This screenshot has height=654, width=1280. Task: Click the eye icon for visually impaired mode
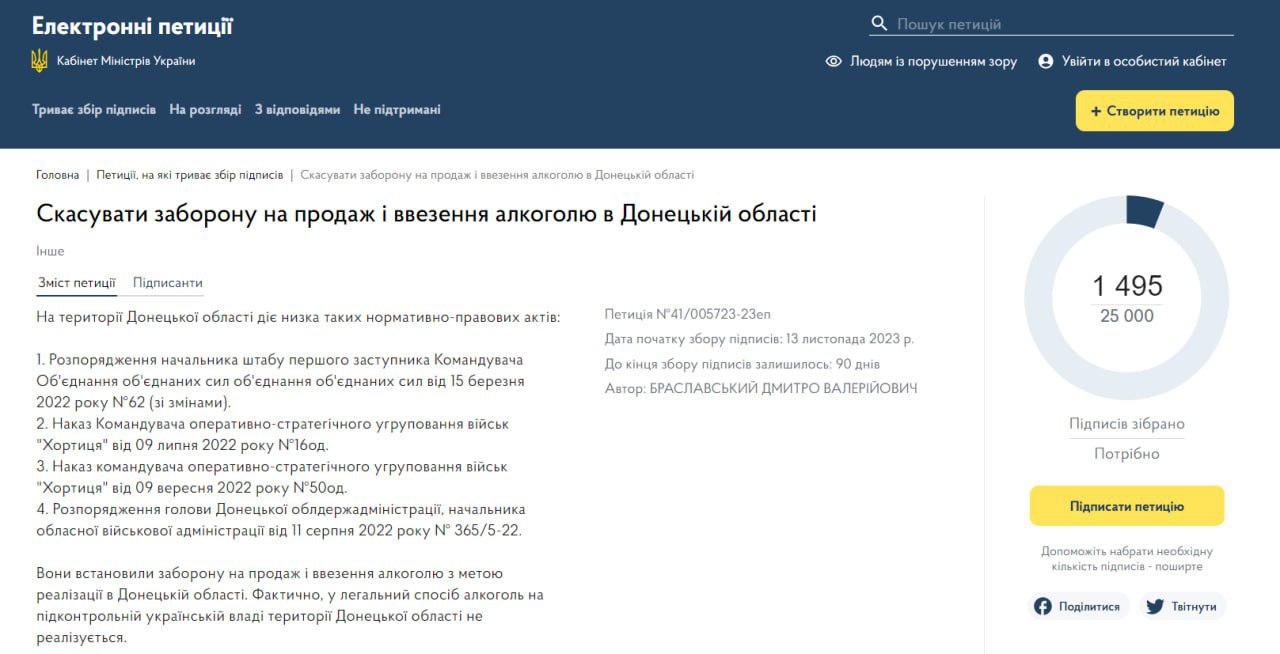833,61
